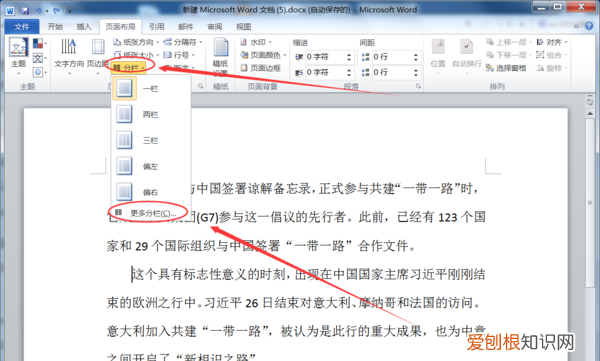Click 页面边框 page borders button
This screenshot has width=600, height=361.
[x=261, y=68]
